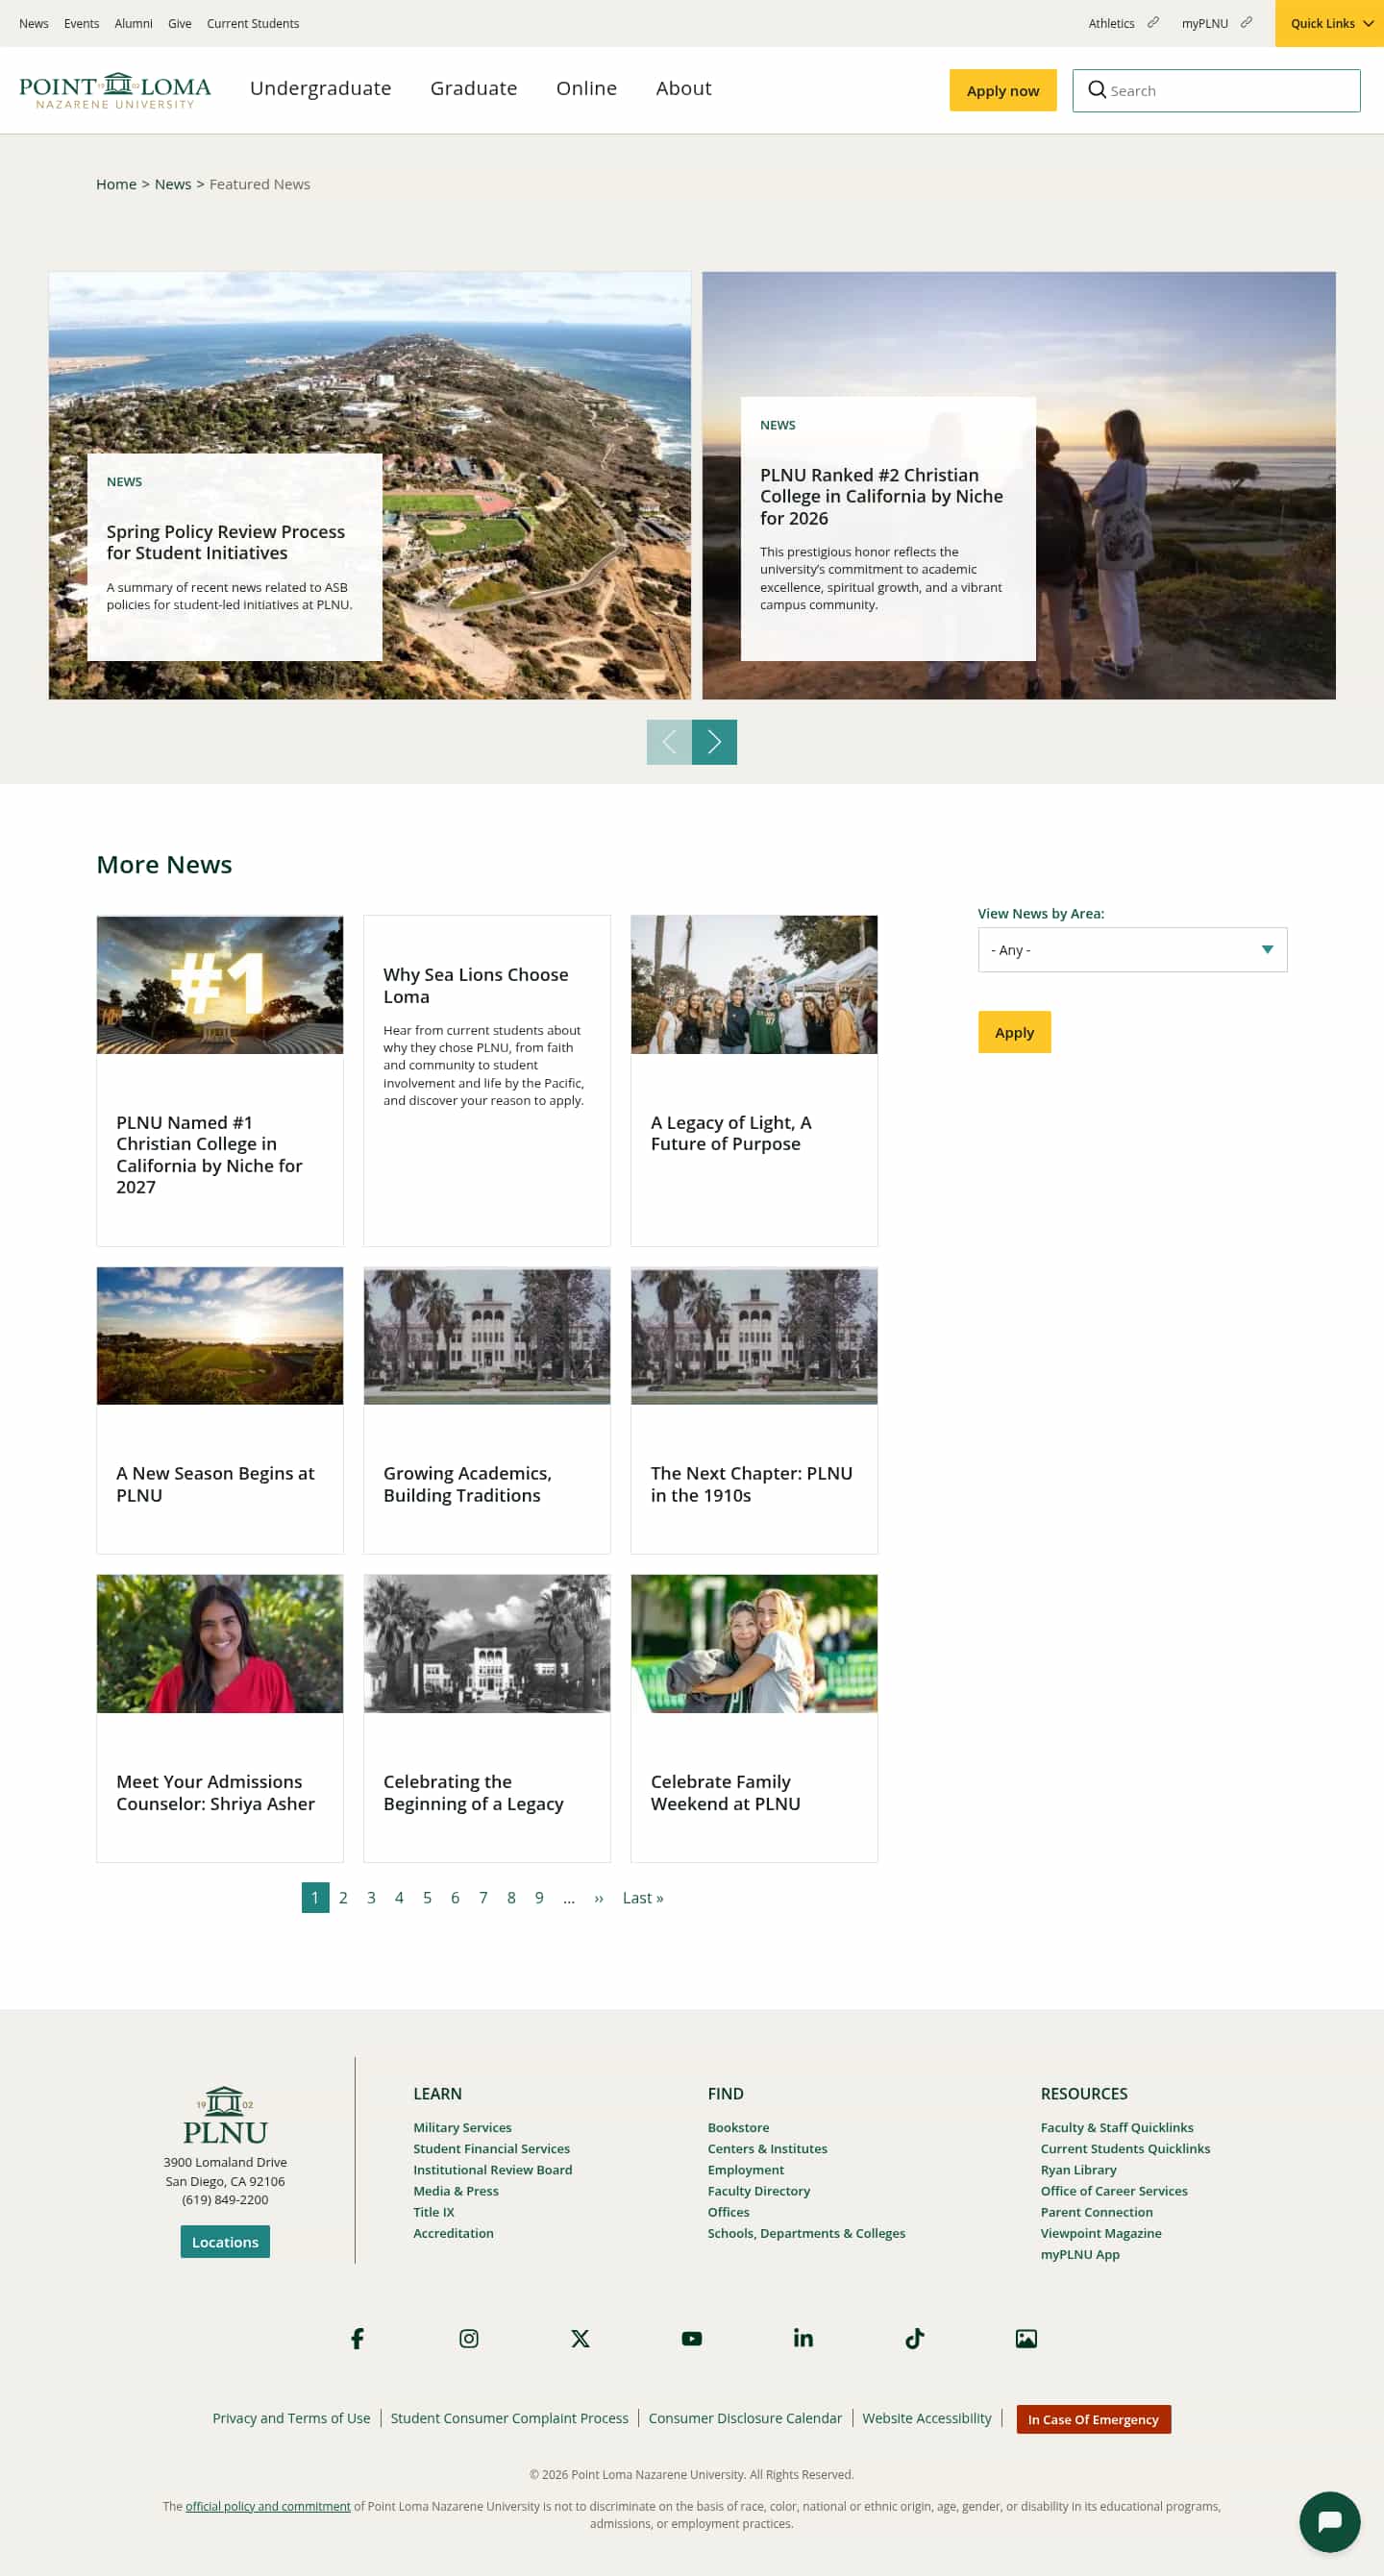
Task: Open Shriya Asher admissions counselor photo
Action: 220,1644
